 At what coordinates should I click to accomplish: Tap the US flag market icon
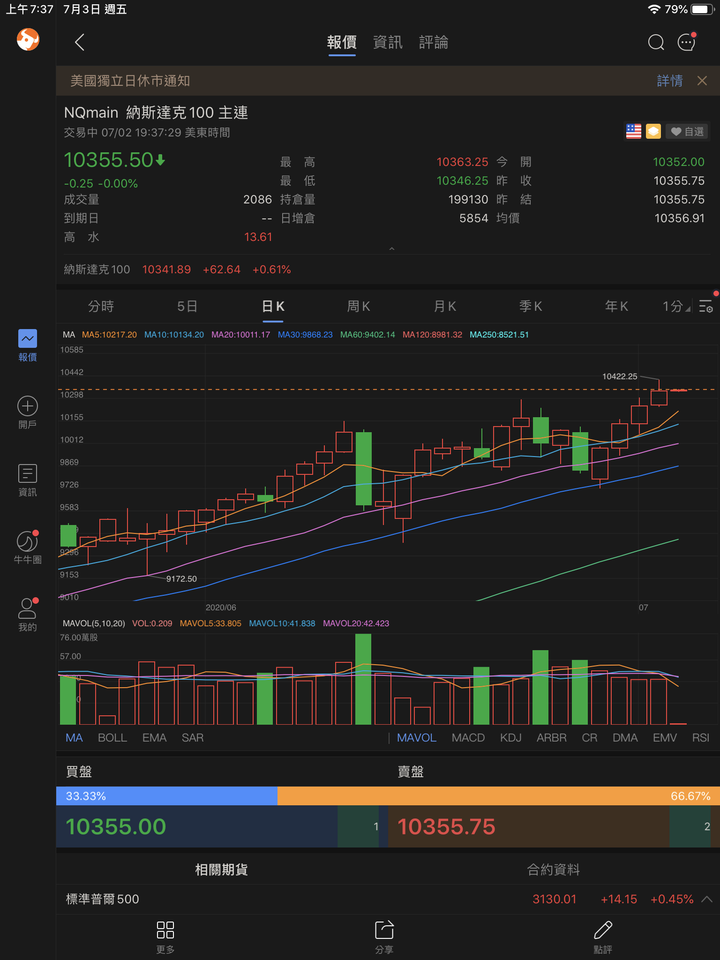coord(634,131)
